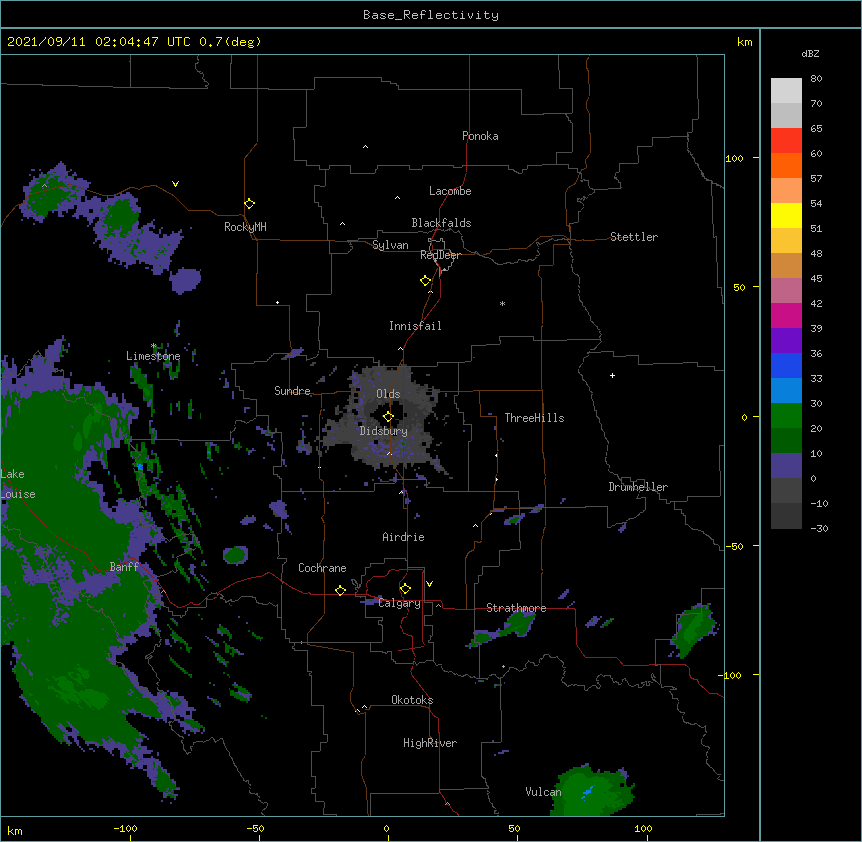Click the yellow radar site marker near Olds
The width and height of the screenshot is (862, 842).
coord(388,416)
